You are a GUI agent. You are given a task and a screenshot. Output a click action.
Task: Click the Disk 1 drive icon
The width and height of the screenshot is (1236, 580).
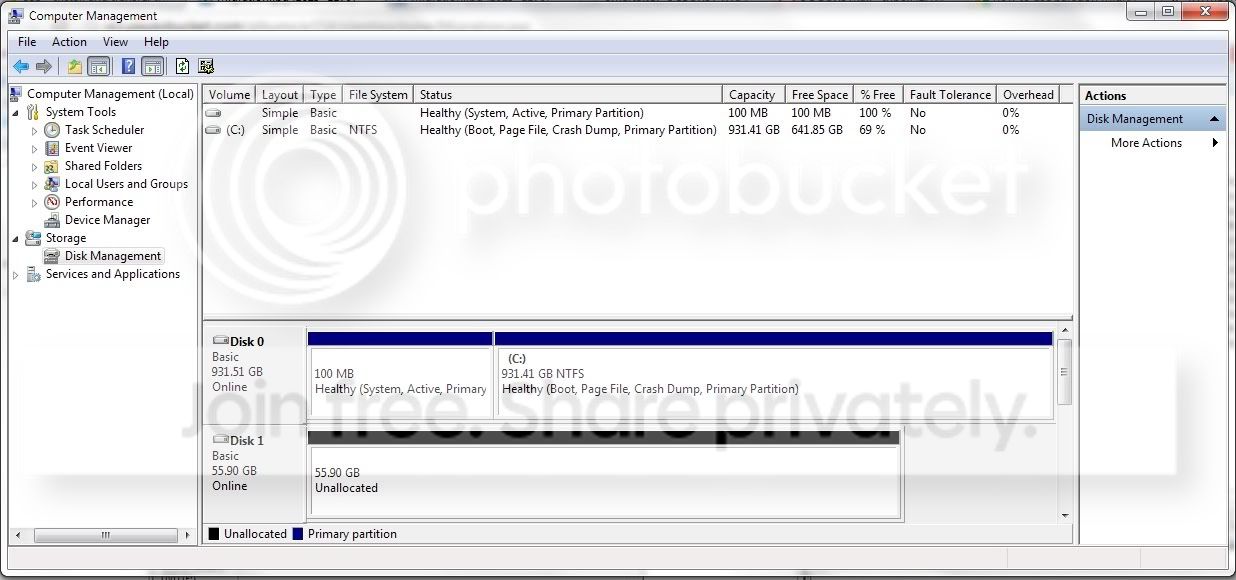click(x=220, y=440)
